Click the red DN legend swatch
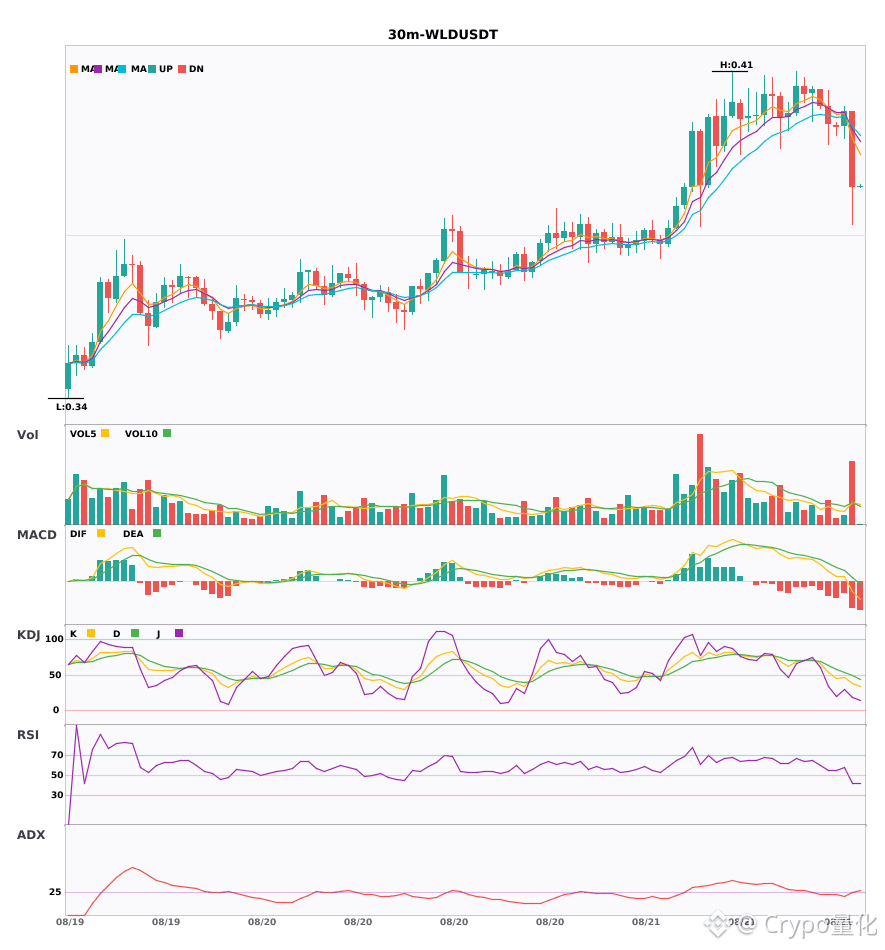This screenshot has width=885, height=950. click(x=182, y=69)
